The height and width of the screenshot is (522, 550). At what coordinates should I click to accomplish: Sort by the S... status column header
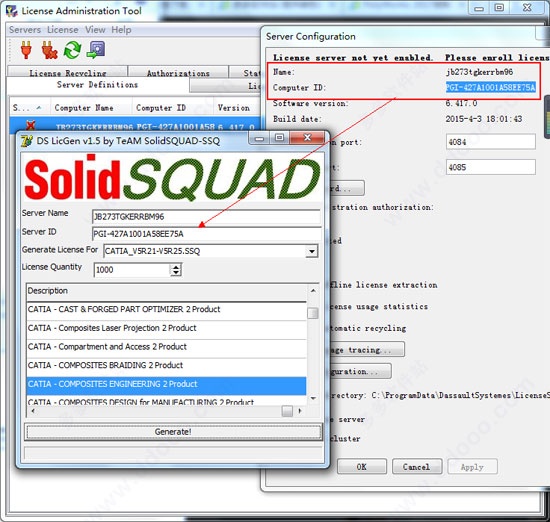pos(30,108)
